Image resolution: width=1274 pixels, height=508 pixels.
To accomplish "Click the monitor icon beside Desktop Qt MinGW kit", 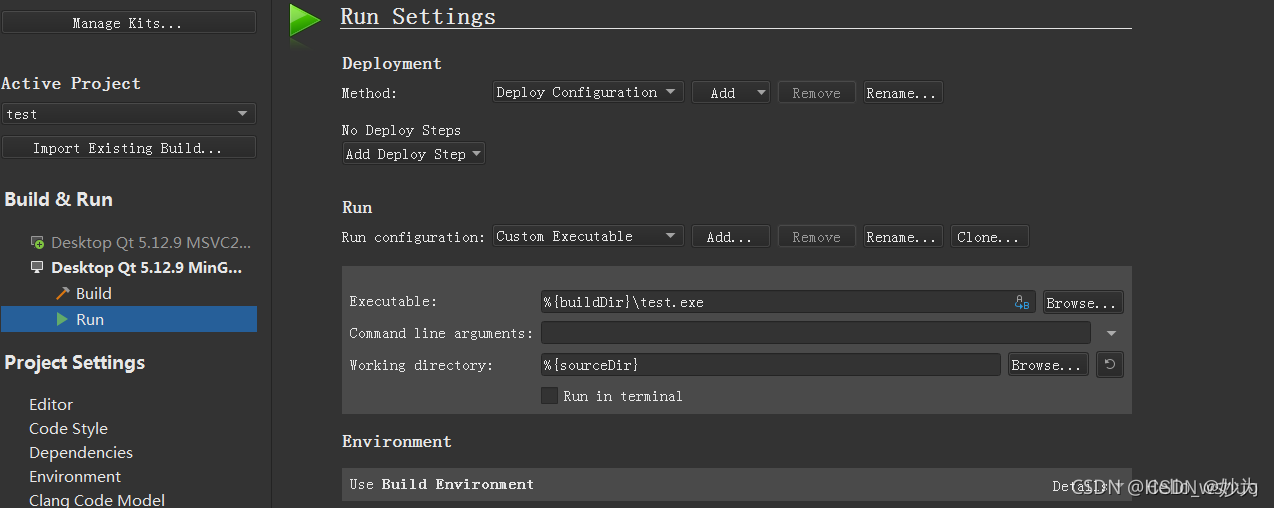I will [37, 267].
